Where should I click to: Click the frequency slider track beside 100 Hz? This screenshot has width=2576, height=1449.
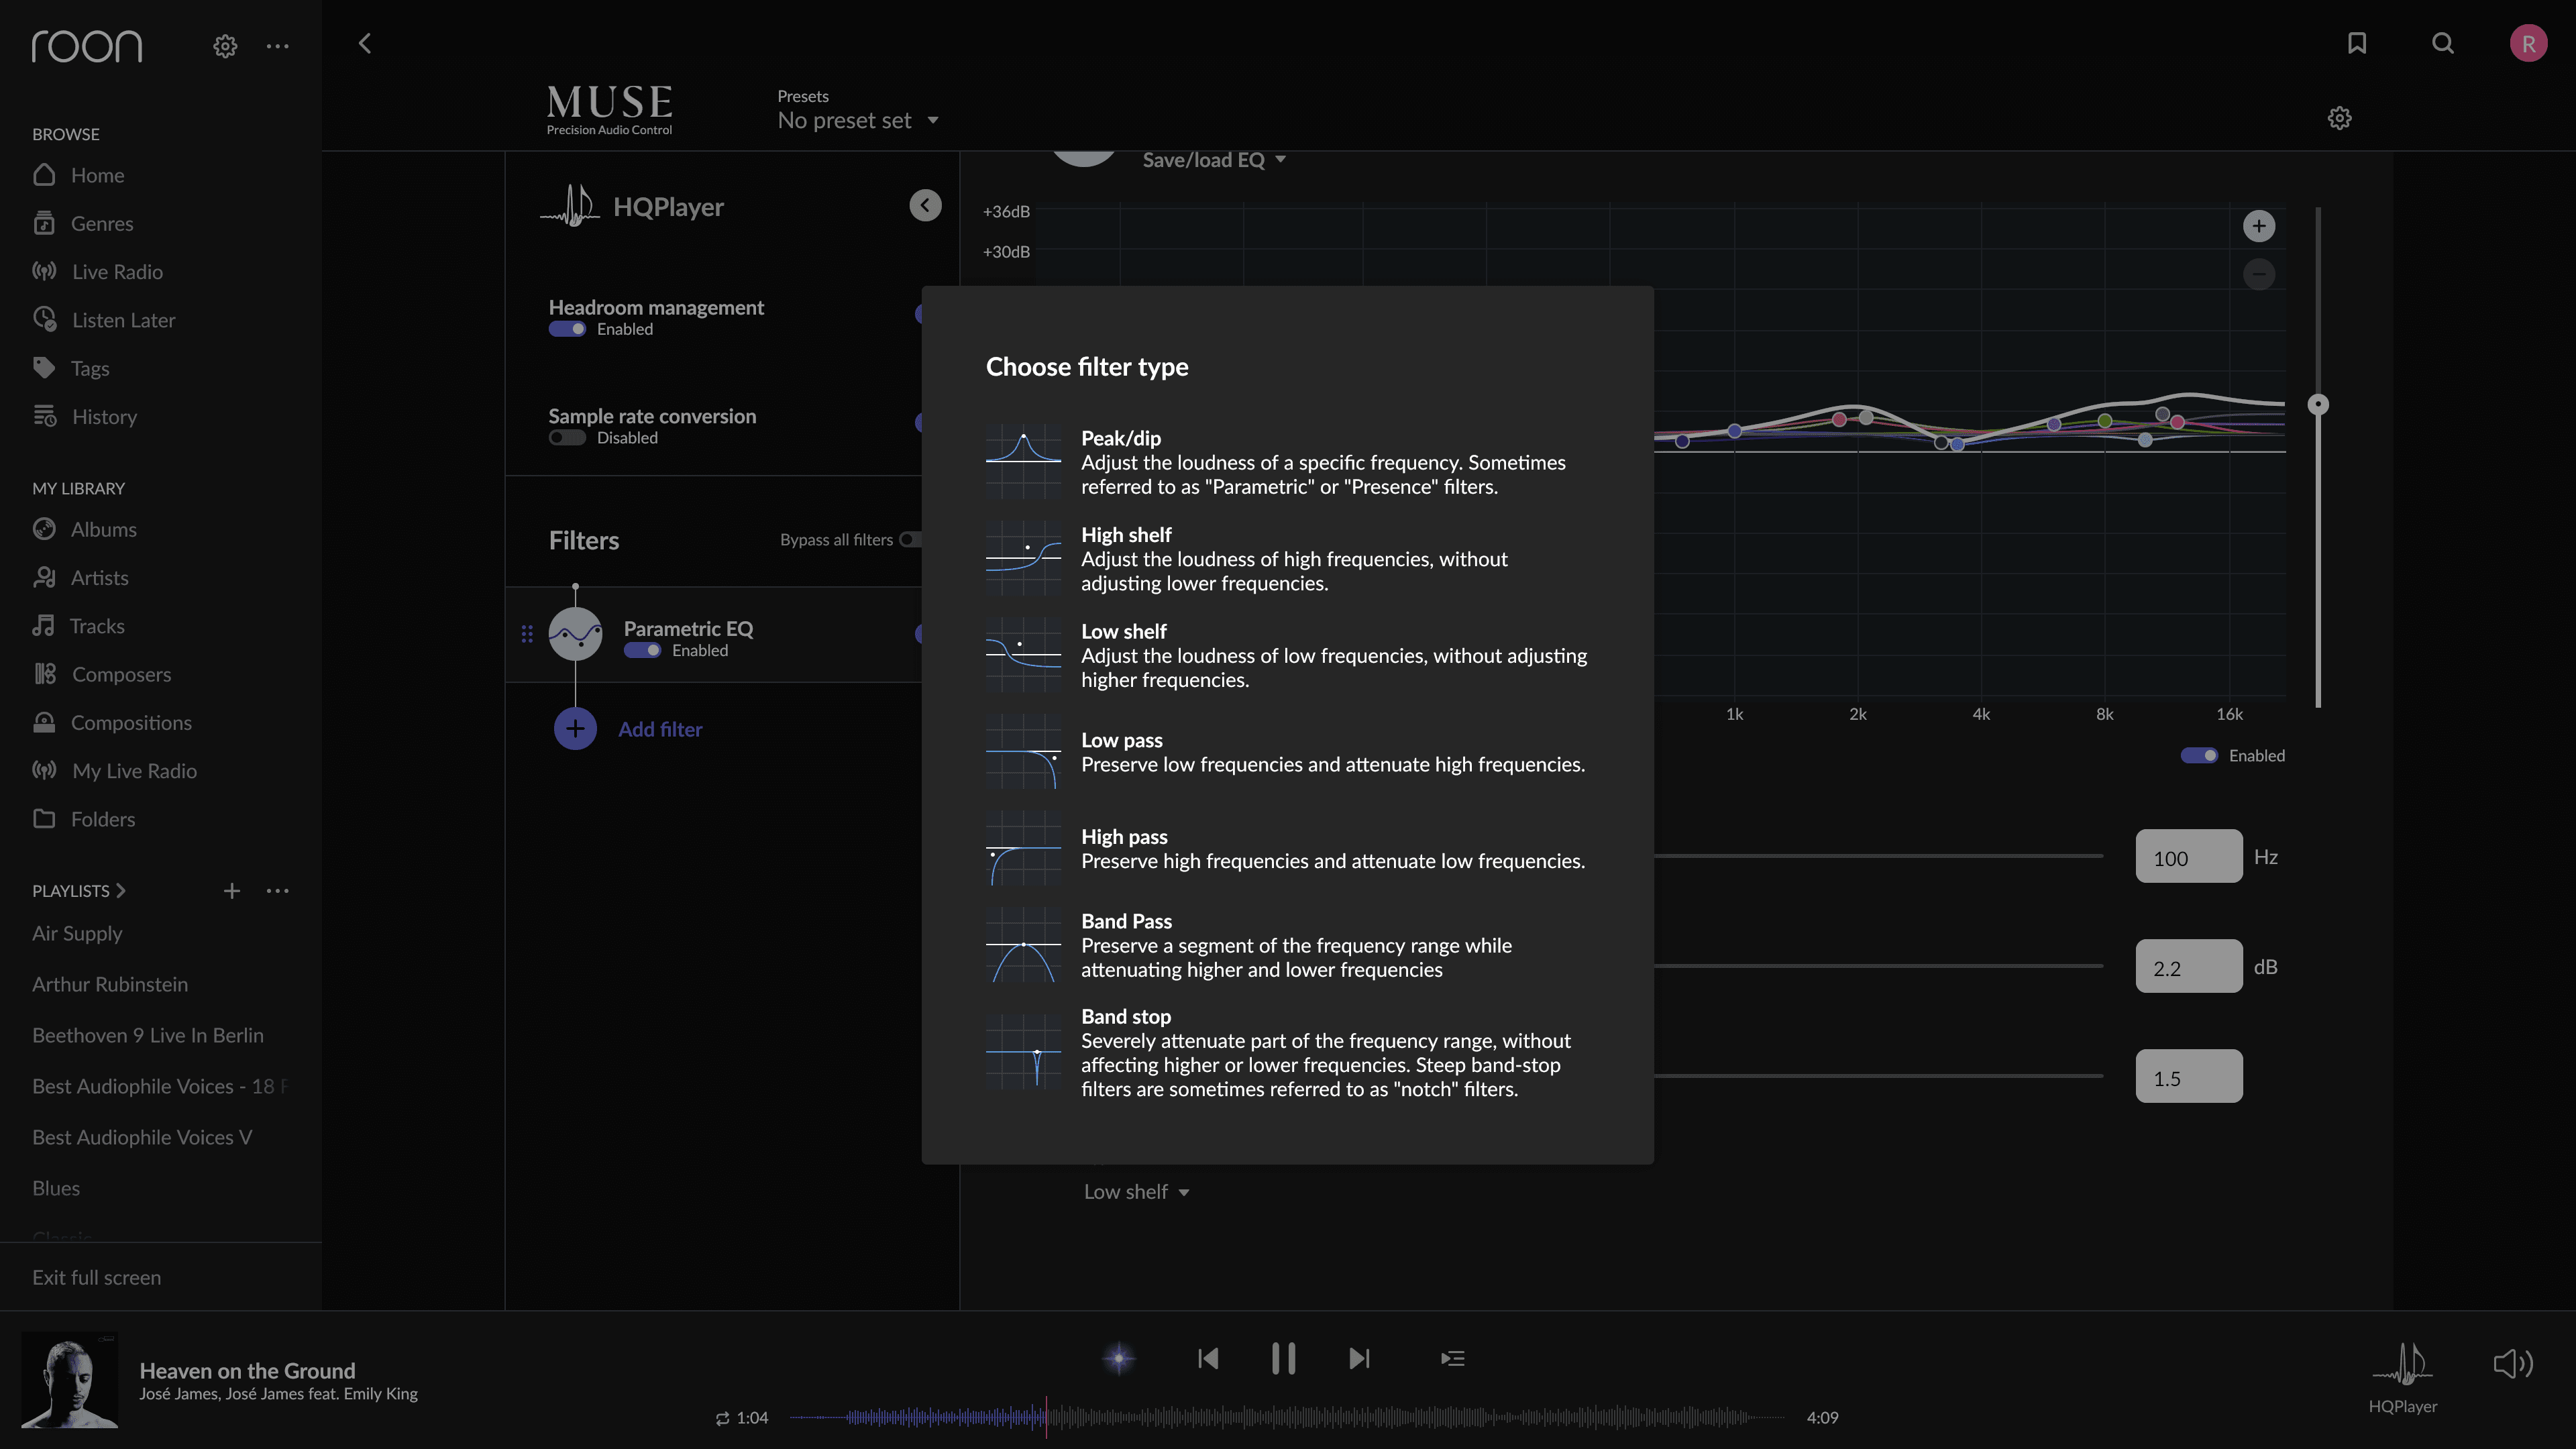click(x=1879, y=856)
